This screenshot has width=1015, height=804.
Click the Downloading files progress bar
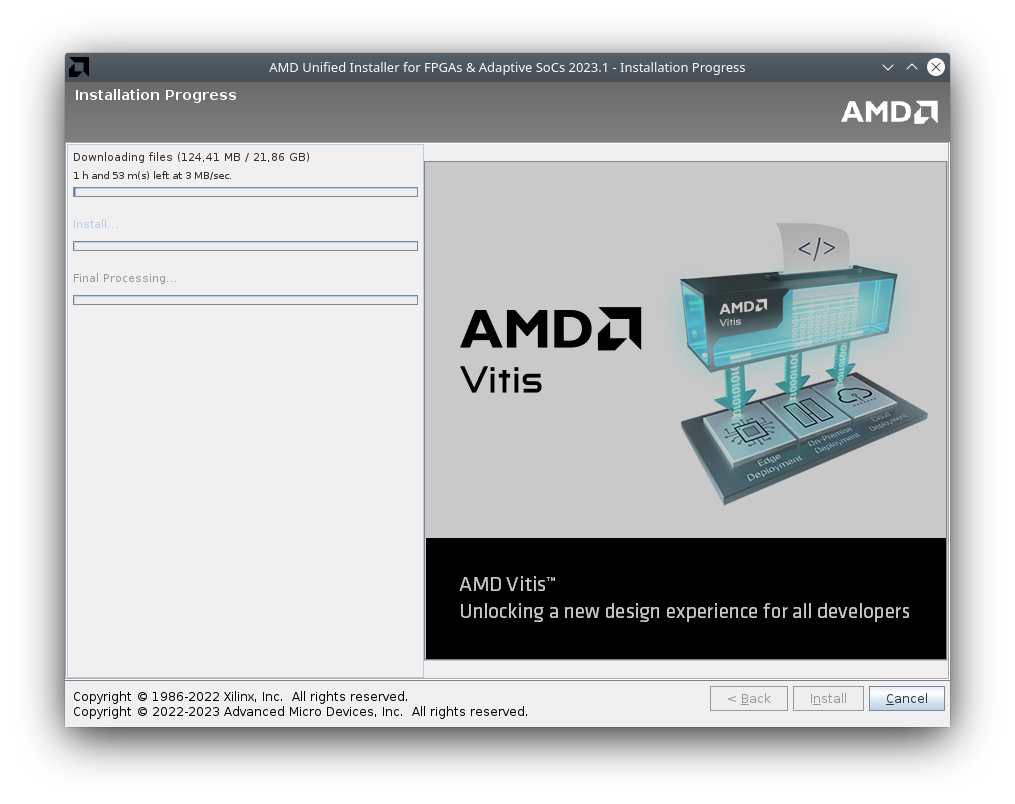click(x=245, y=192)
